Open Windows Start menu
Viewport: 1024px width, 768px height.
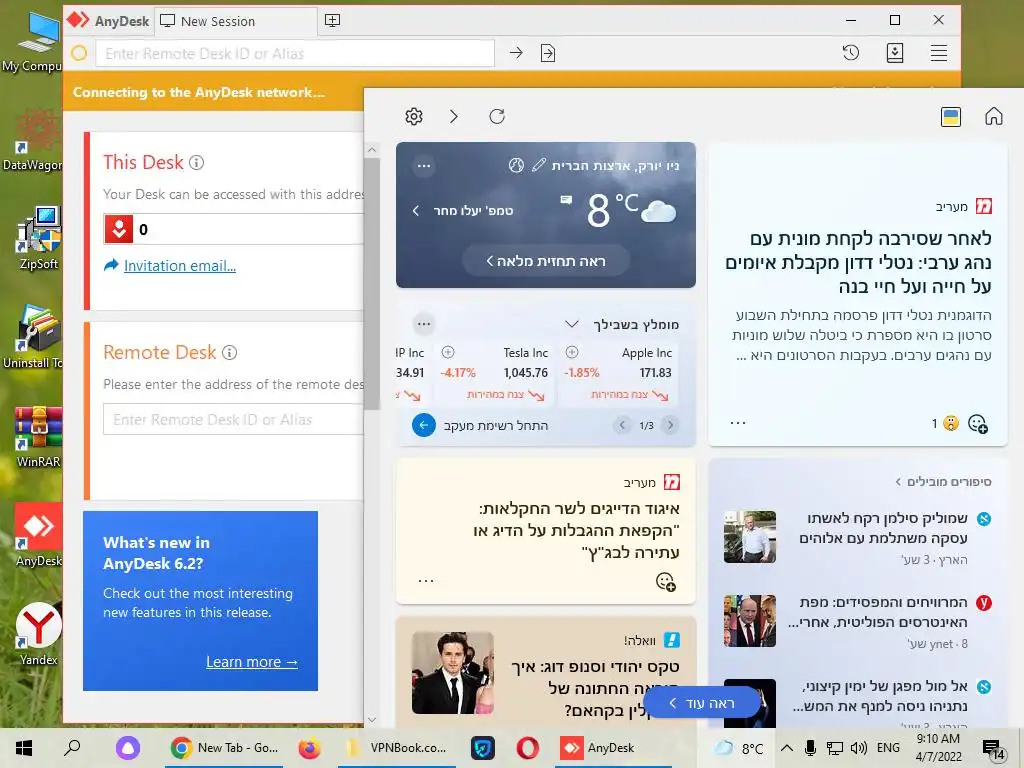tap(24, 748)
